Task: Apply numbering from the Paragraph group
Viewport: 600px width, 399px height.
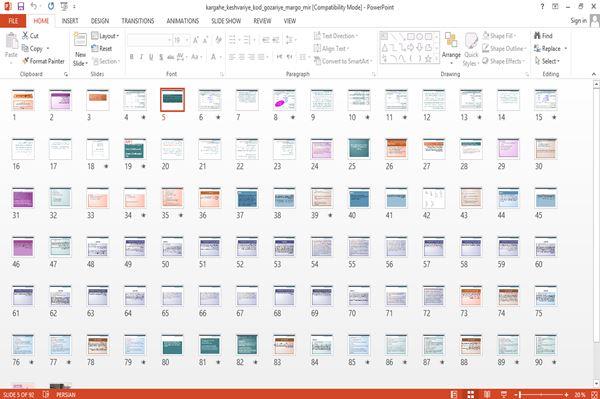Action: point(246,40)
